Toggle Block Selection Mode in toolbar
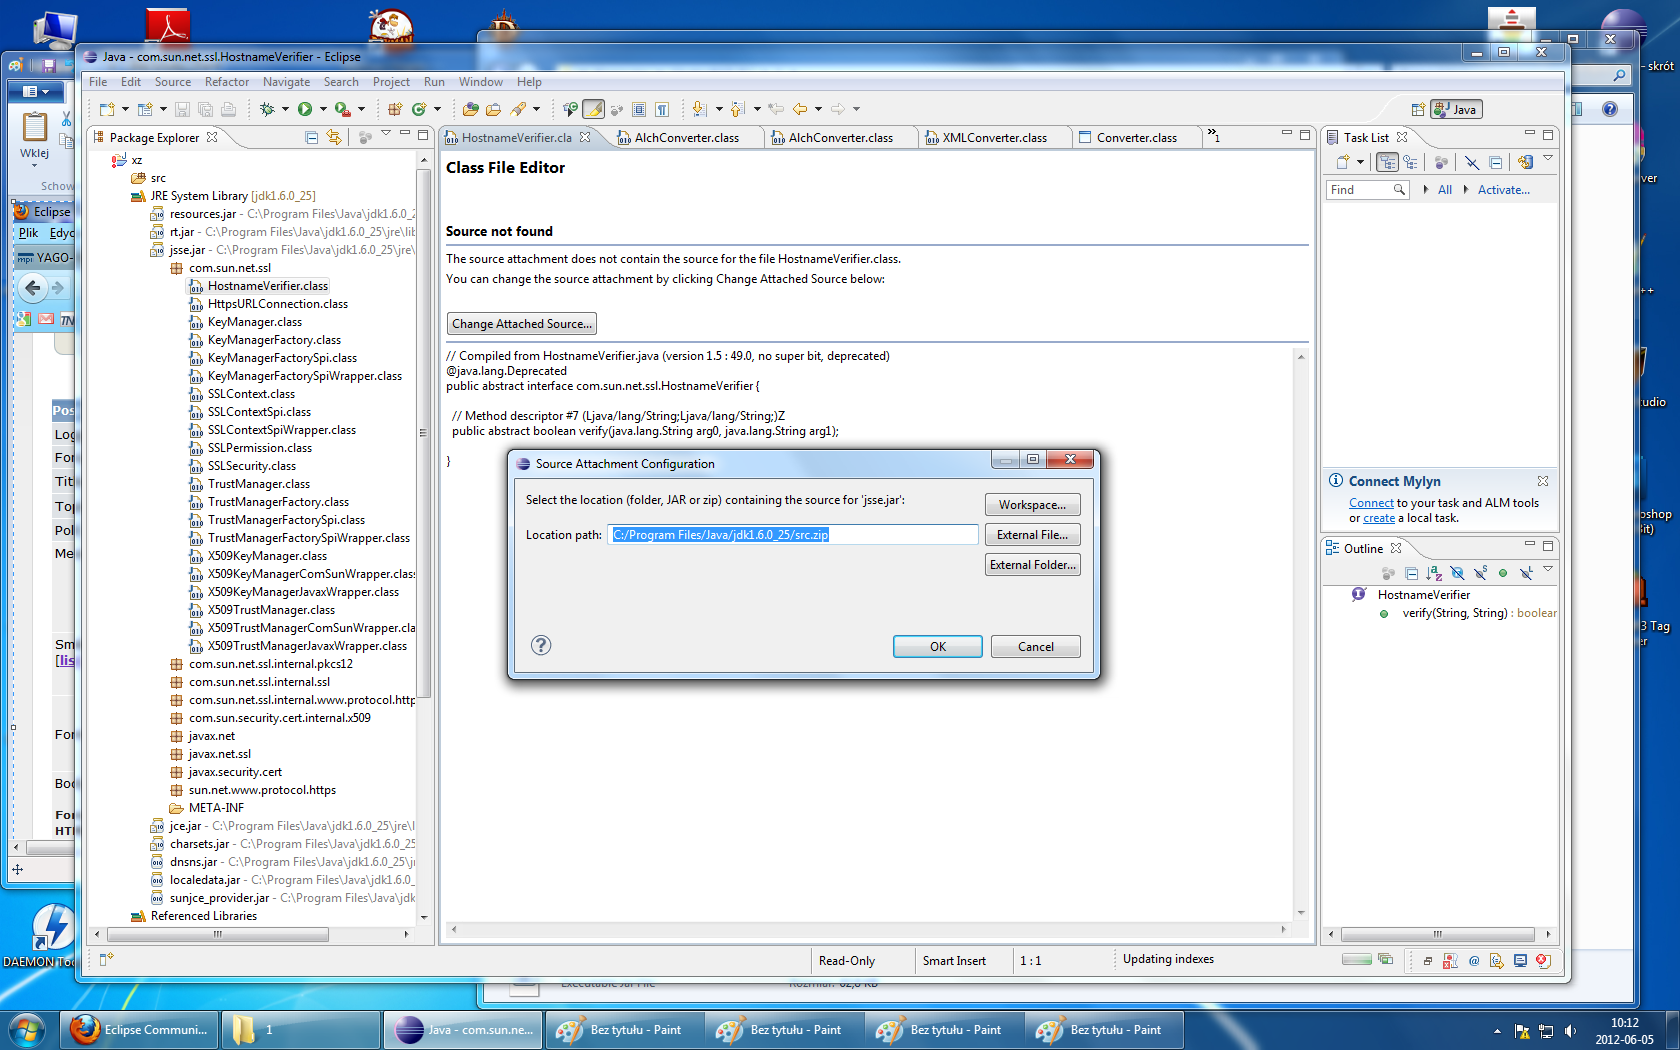This screenshot has height=1050, width=1680. coord(639,109)
